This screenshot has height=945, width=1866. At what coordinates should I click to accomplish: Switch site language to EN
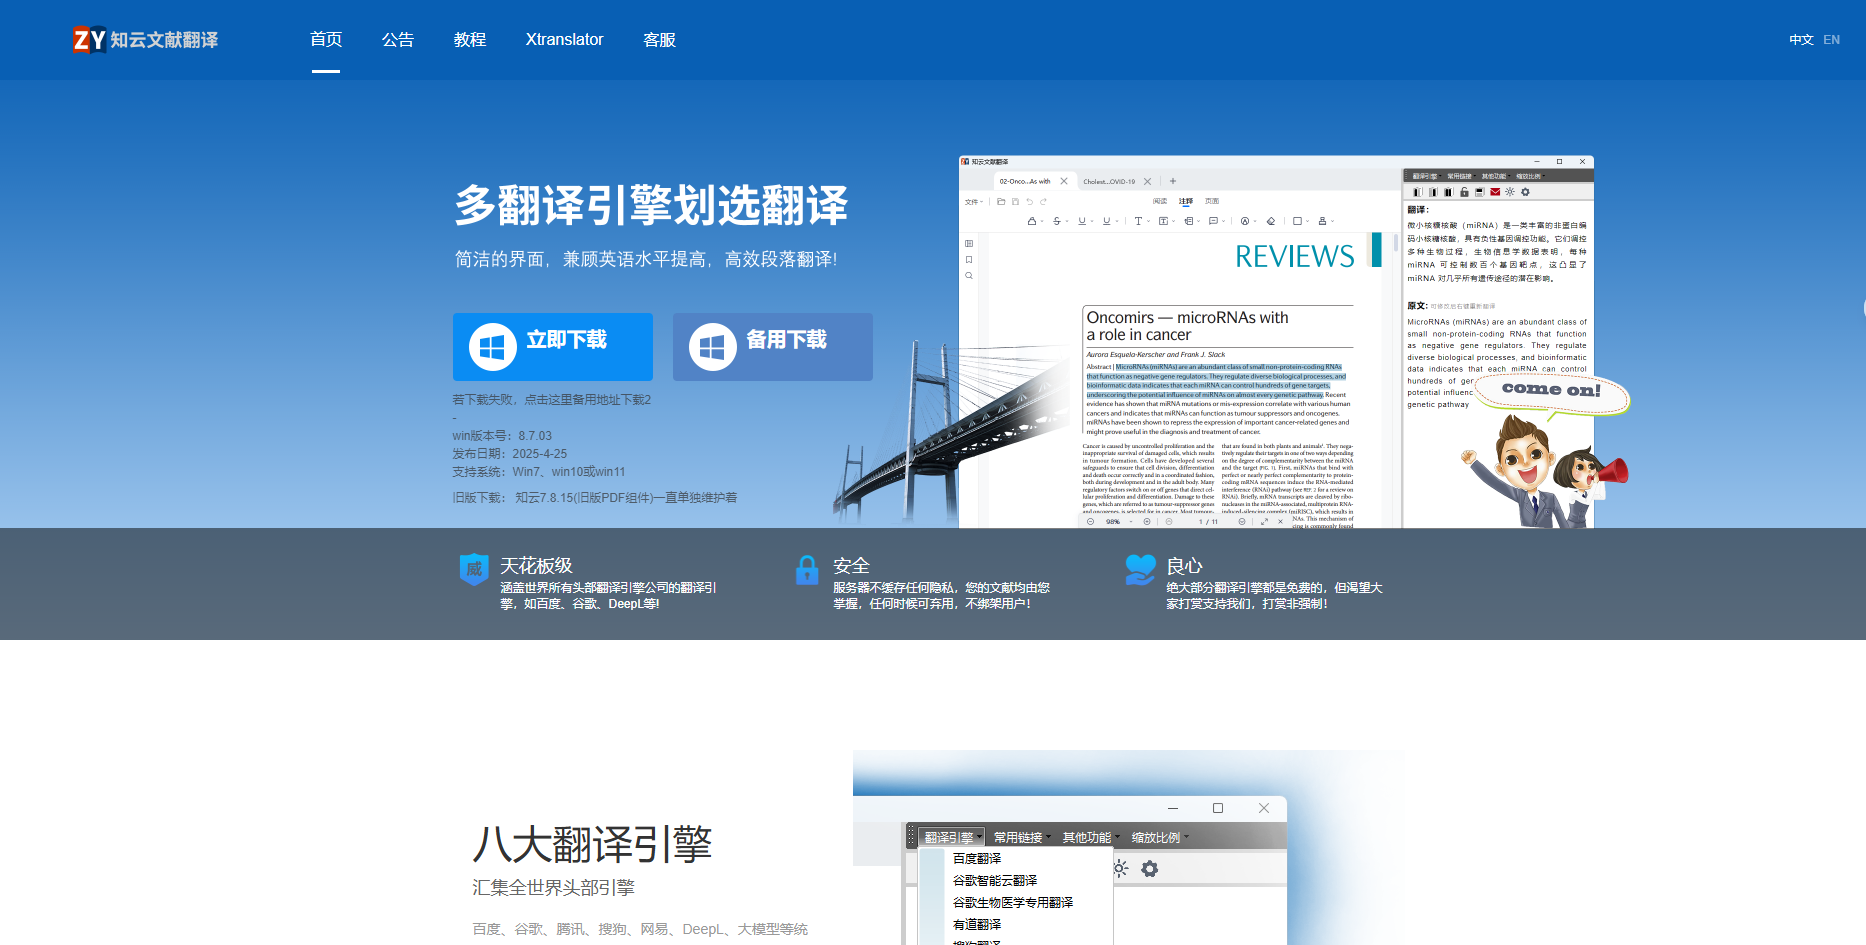1832,40
